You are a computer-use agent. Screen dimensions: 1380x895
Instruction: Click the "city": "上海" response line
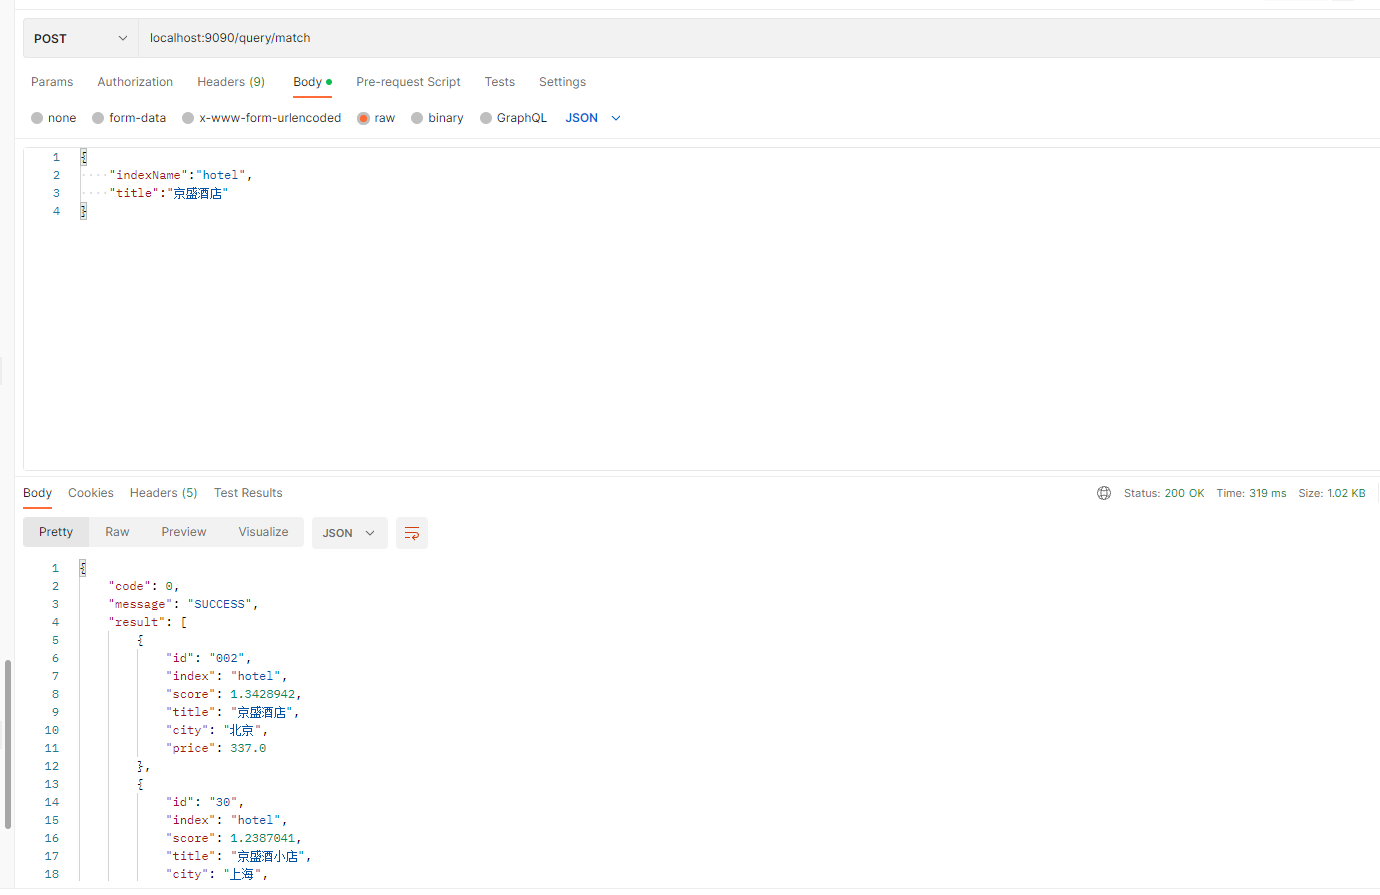(x=217, y=874)
